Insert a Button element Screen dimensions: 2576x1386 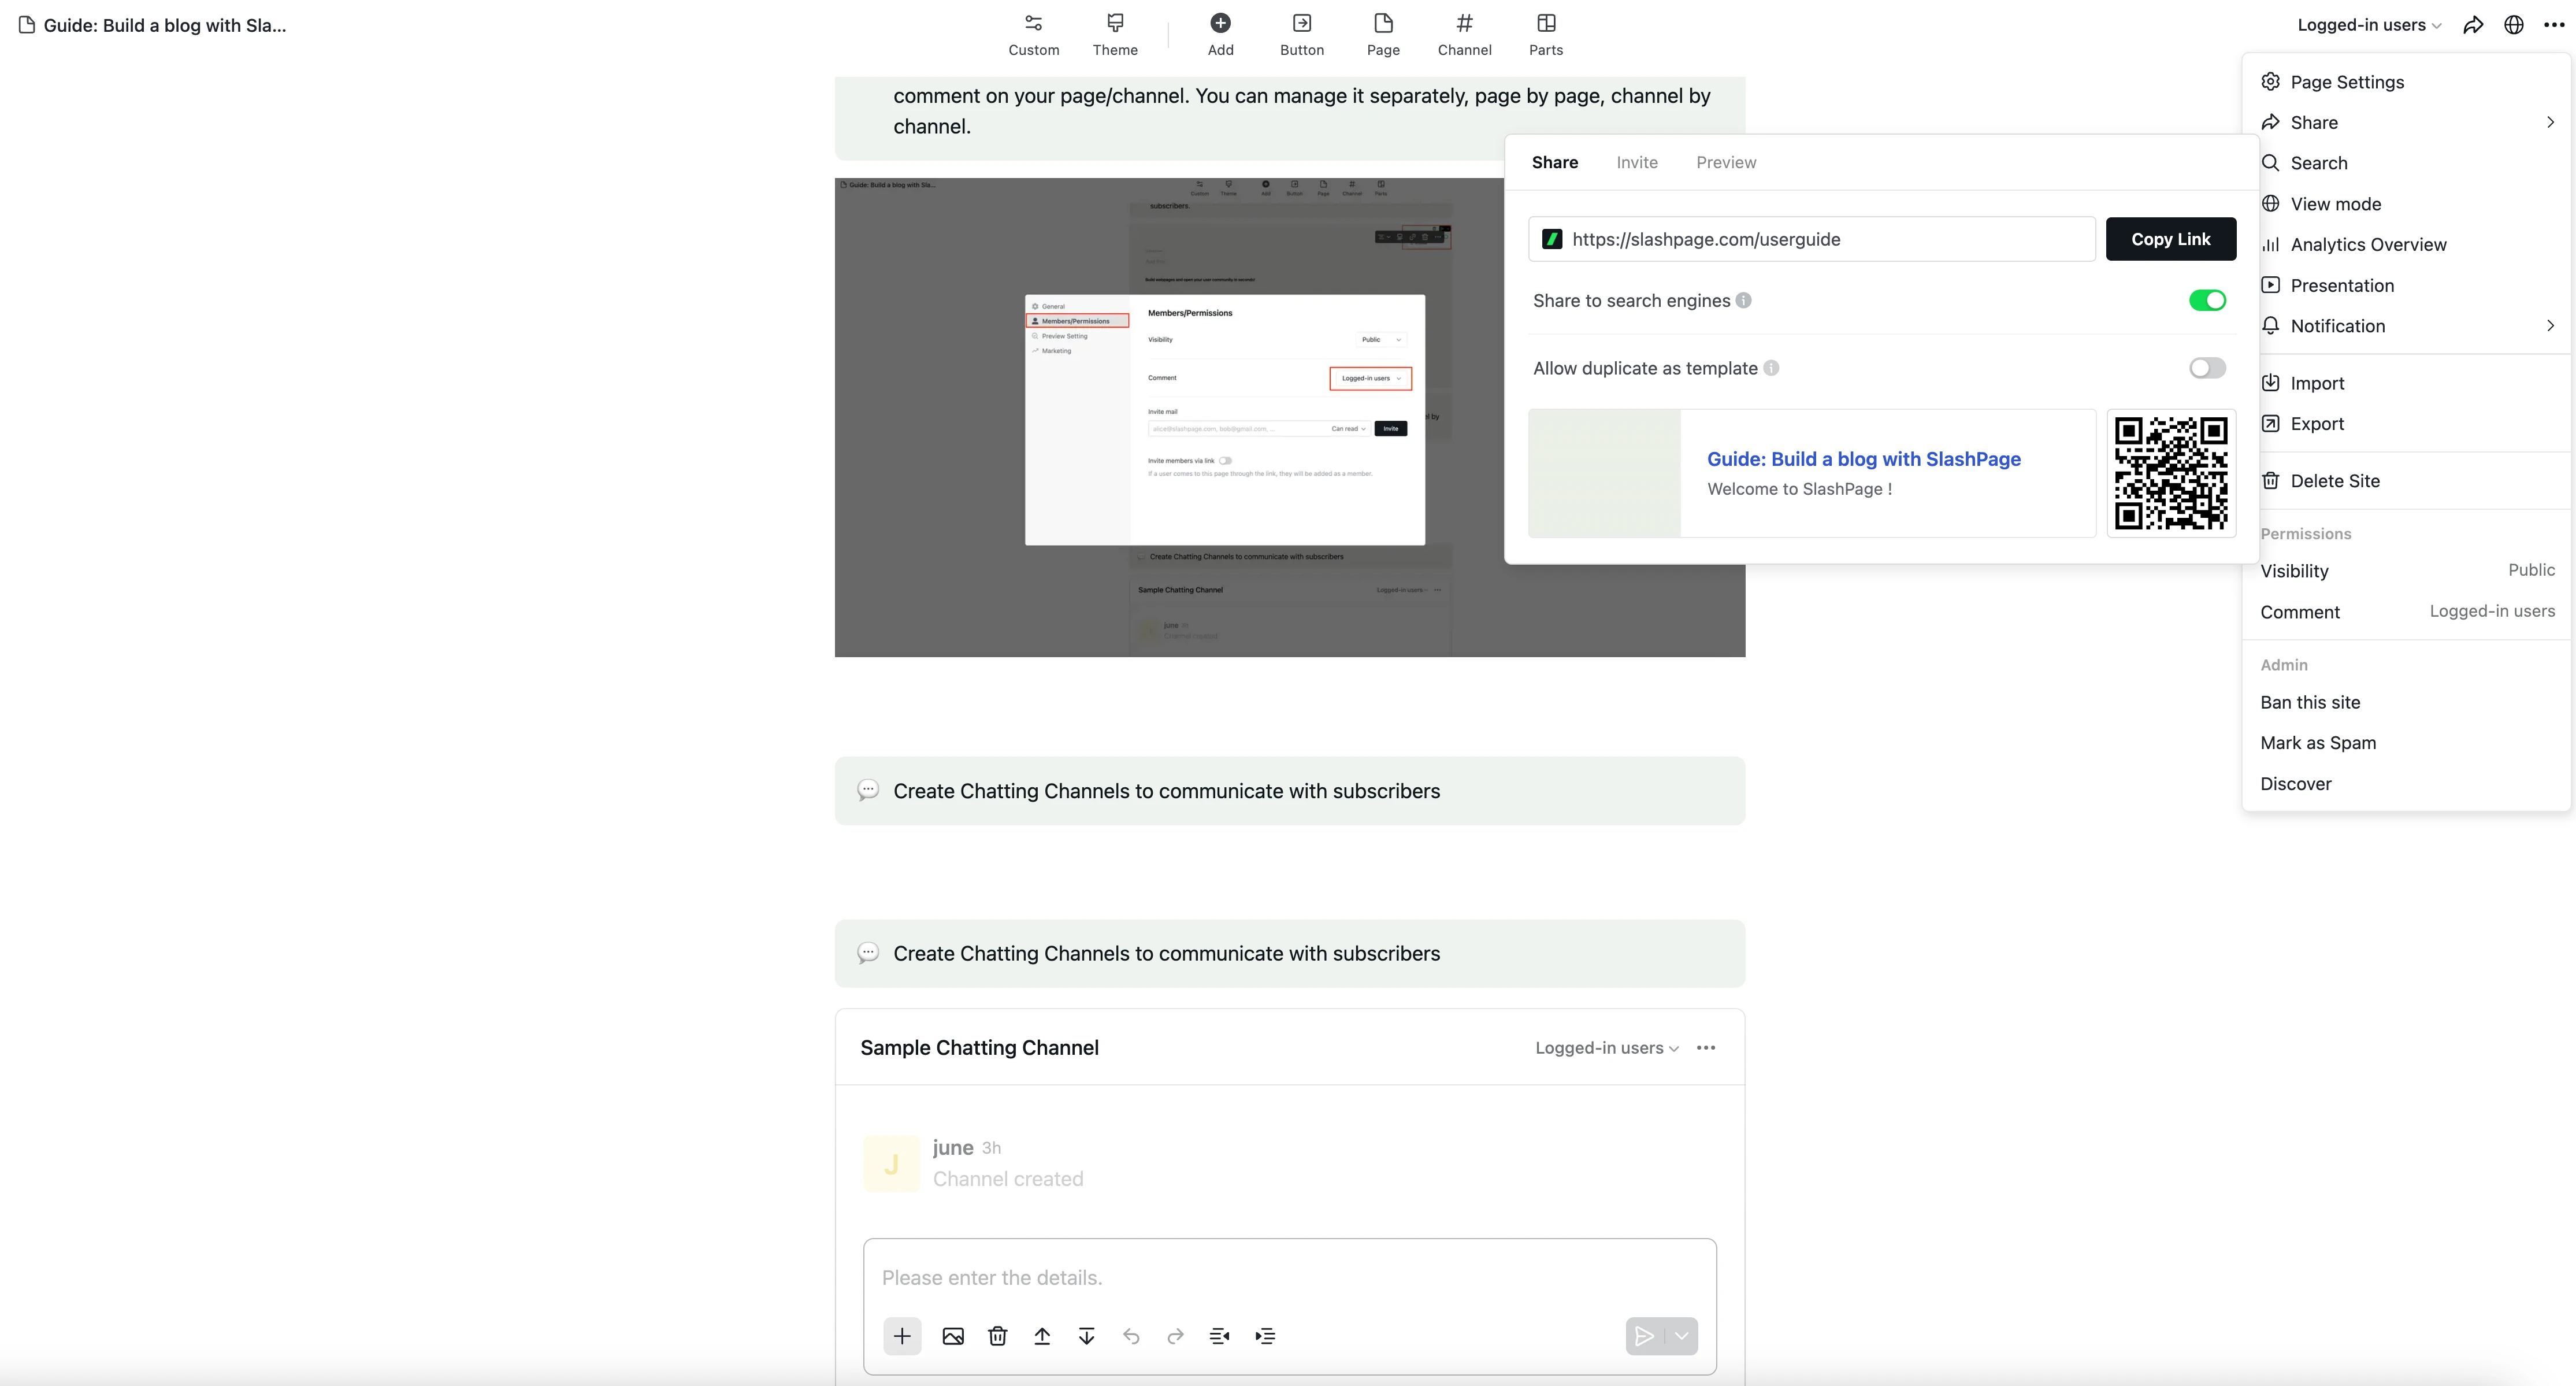click(1302, 35)
